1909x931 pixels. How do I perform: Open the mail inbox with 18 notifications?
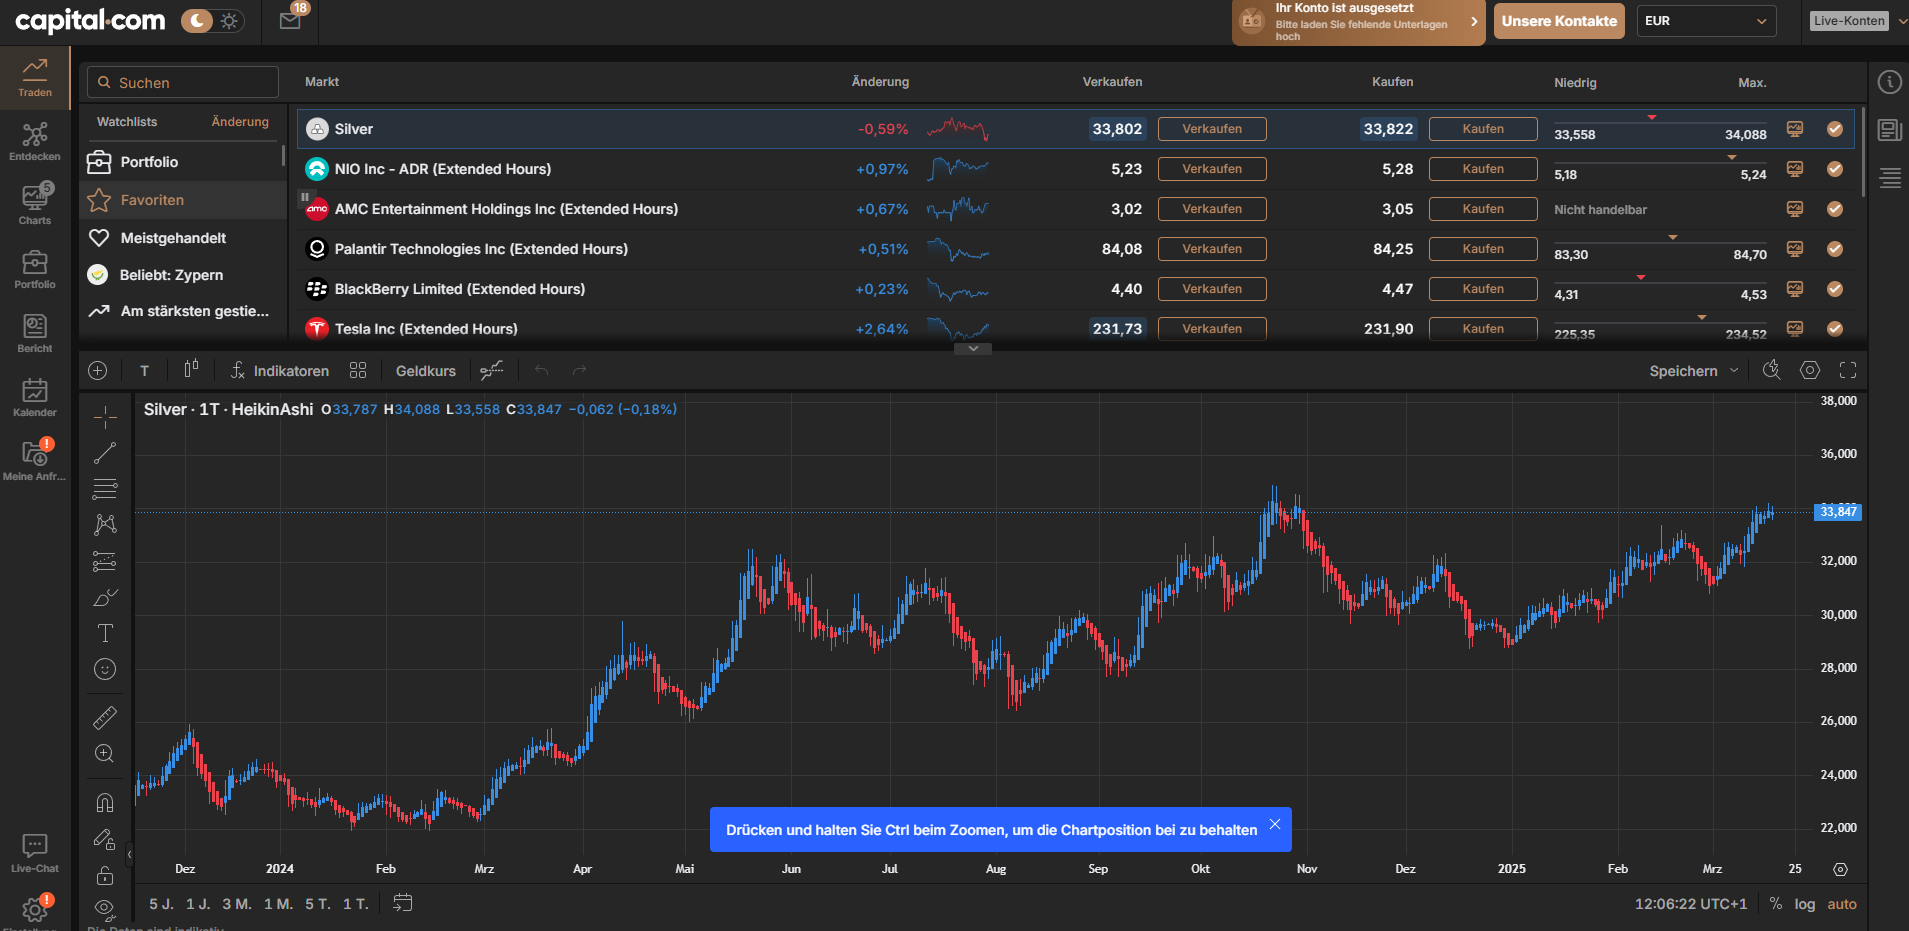(290, 21)
